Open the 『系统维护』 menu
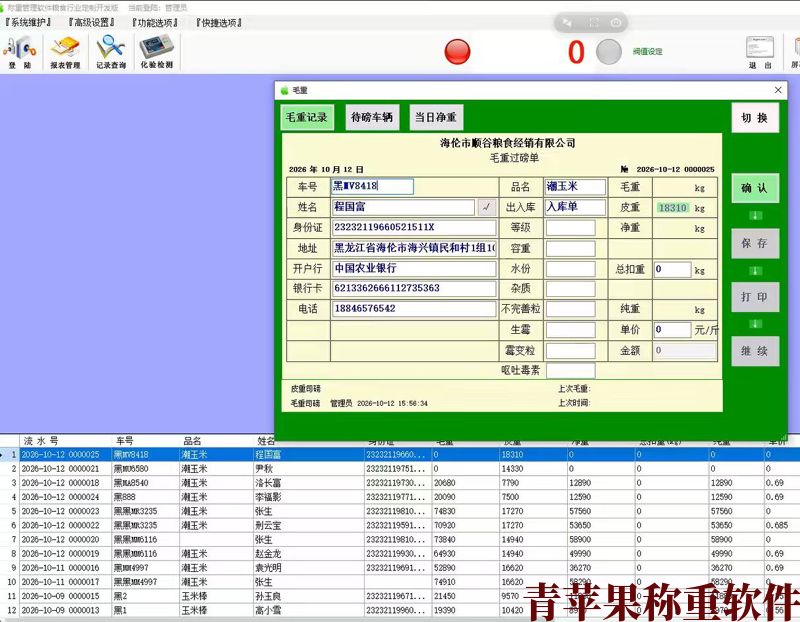 (x=28, y=22)
